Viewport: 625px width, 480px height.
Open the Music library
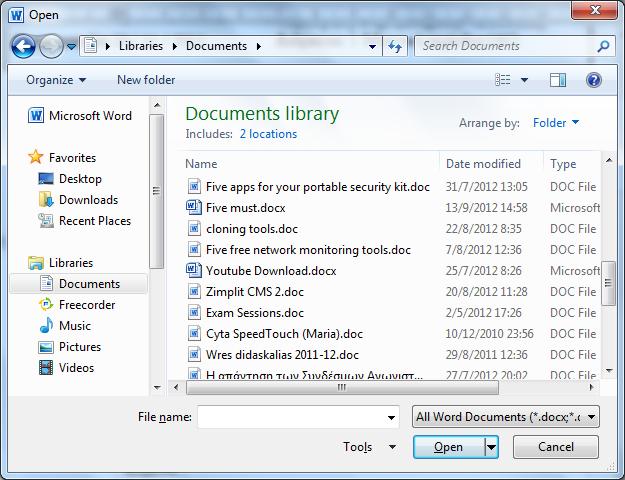coord(65,326)
